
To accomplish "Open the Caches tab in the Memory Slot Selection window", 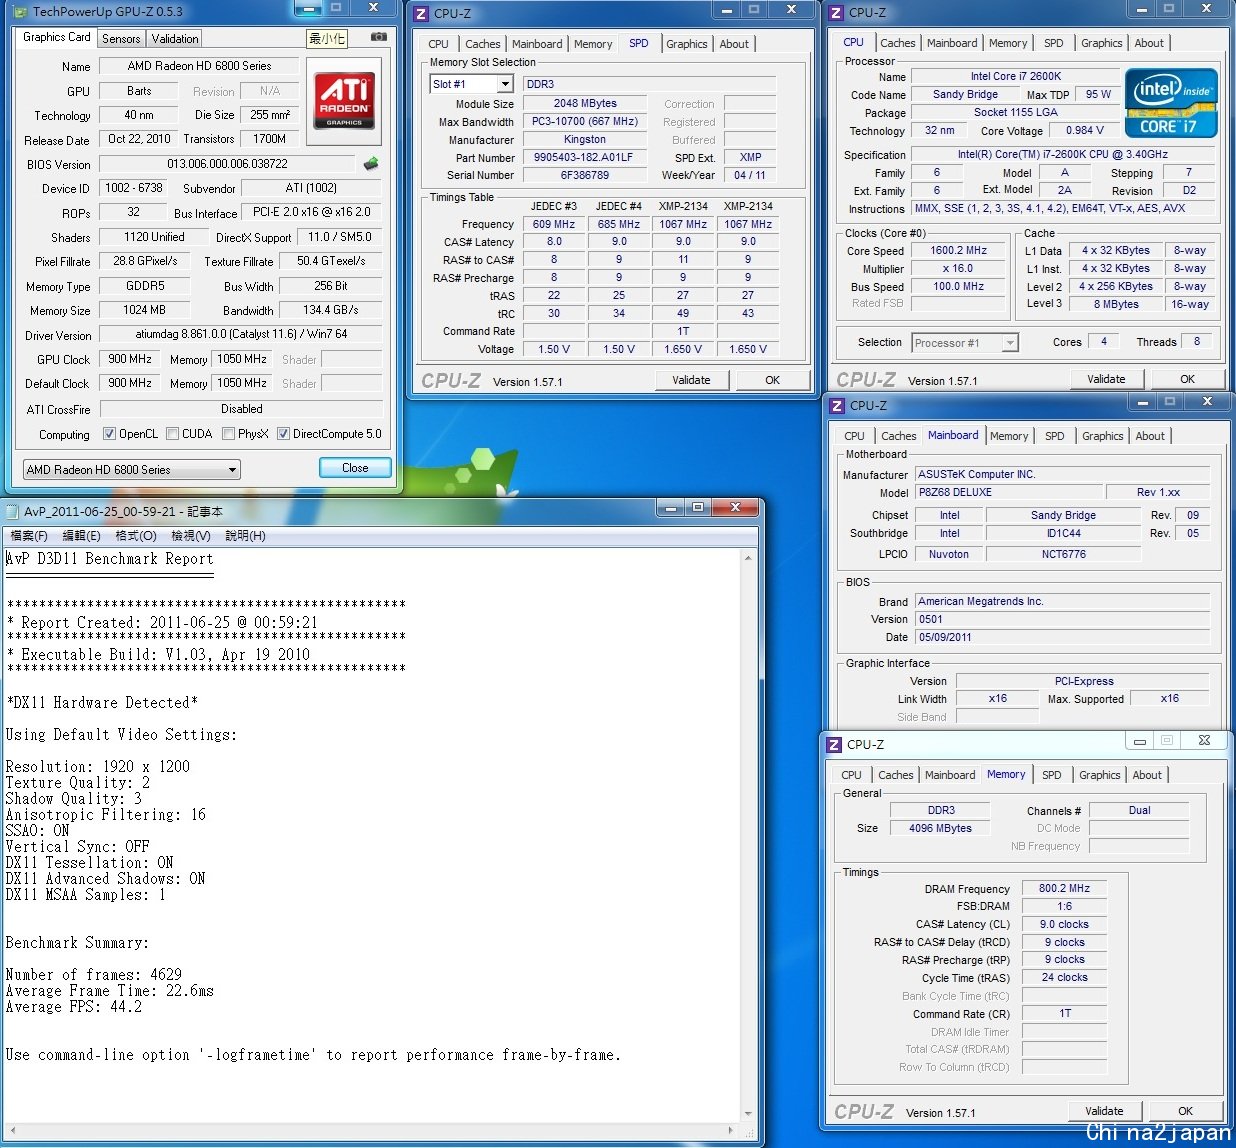I will click(x=483, y=44).
